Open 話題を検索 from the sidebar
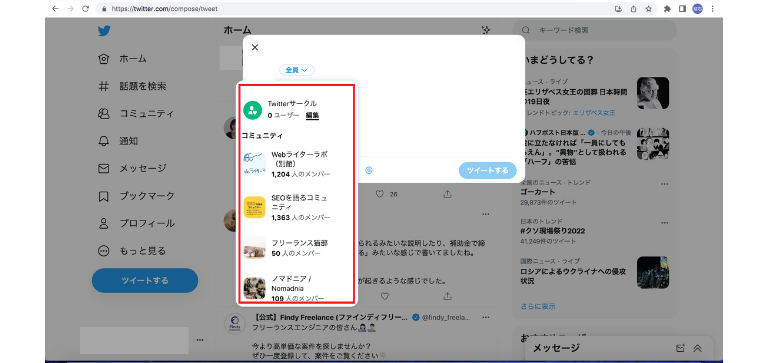 click(132, 86)
